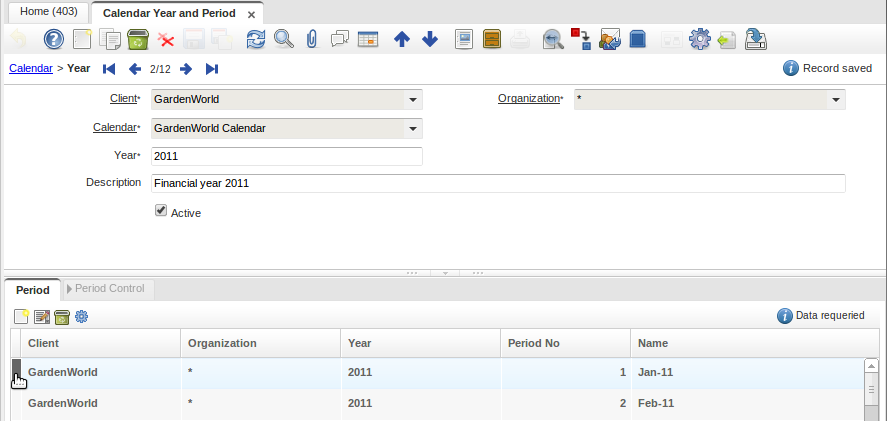The image size is (887, 421).
Task: Uncheck the Active checkbox
Action: tap(160, 211)
